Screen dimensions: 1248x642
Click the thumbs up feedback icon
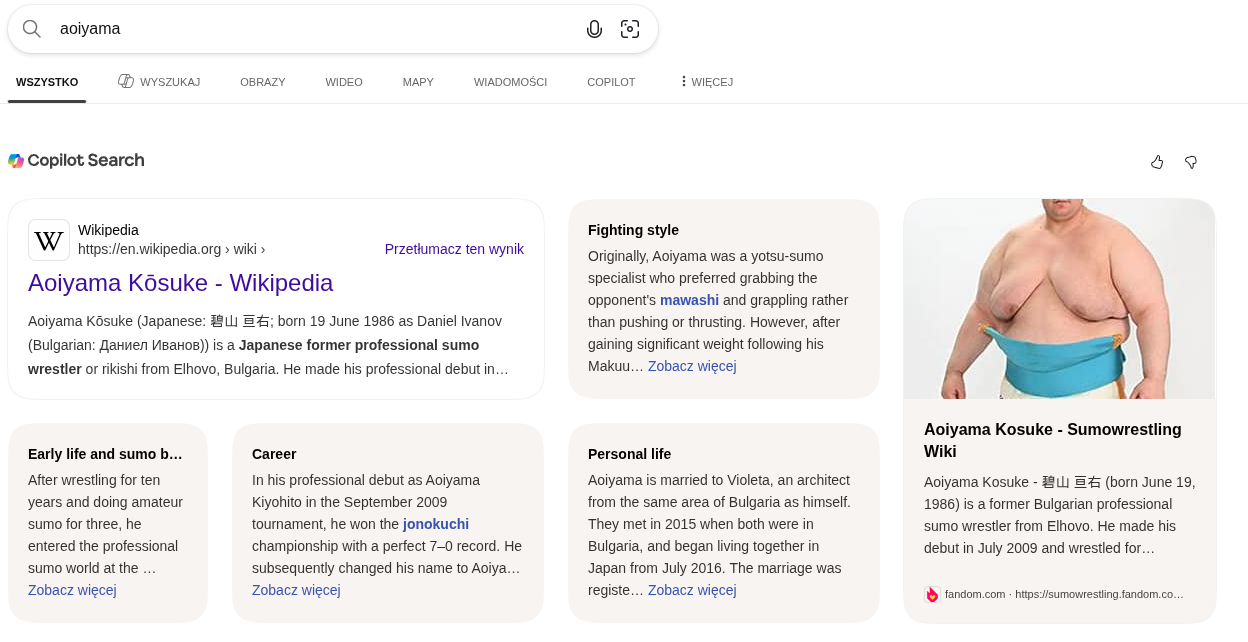[x=1157, y=162]
